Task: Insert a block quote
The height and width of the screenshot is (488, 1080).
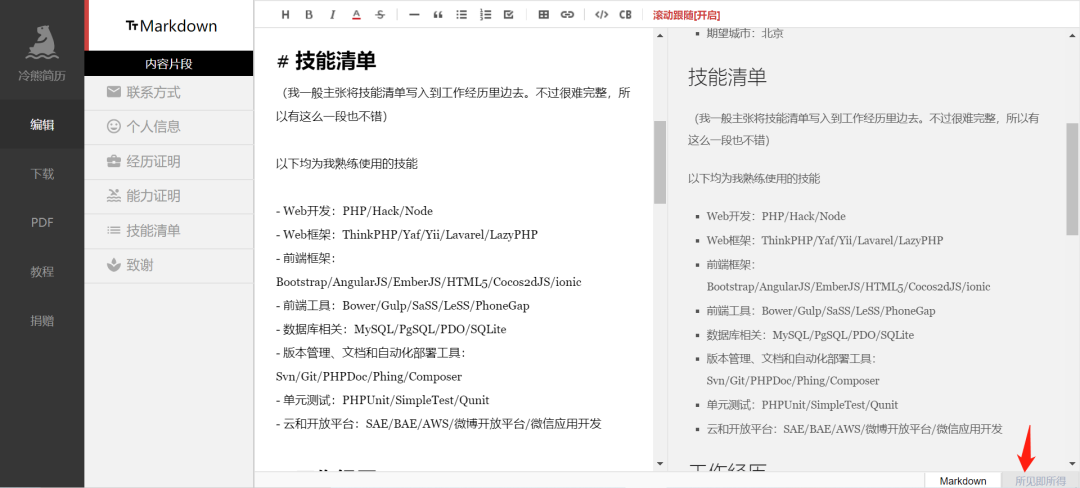Action: coord(437,14)
